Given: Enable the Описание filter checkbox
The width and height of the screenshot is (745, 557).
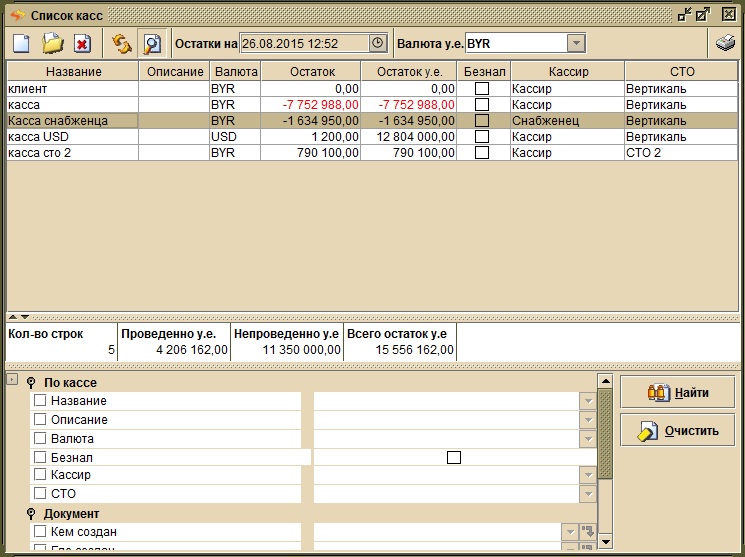Looking at the screenshot, I should [40, 419].
